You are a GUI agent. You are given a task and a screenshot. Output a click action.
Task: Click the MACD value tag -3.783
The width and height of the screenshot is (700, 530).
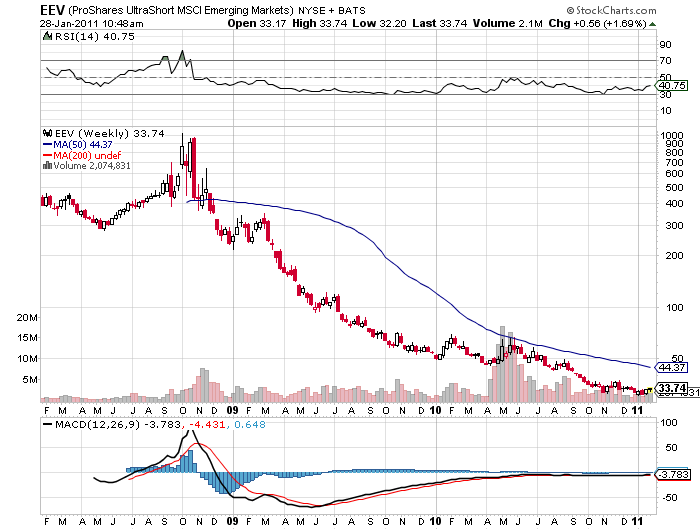(x=674, y=474)
